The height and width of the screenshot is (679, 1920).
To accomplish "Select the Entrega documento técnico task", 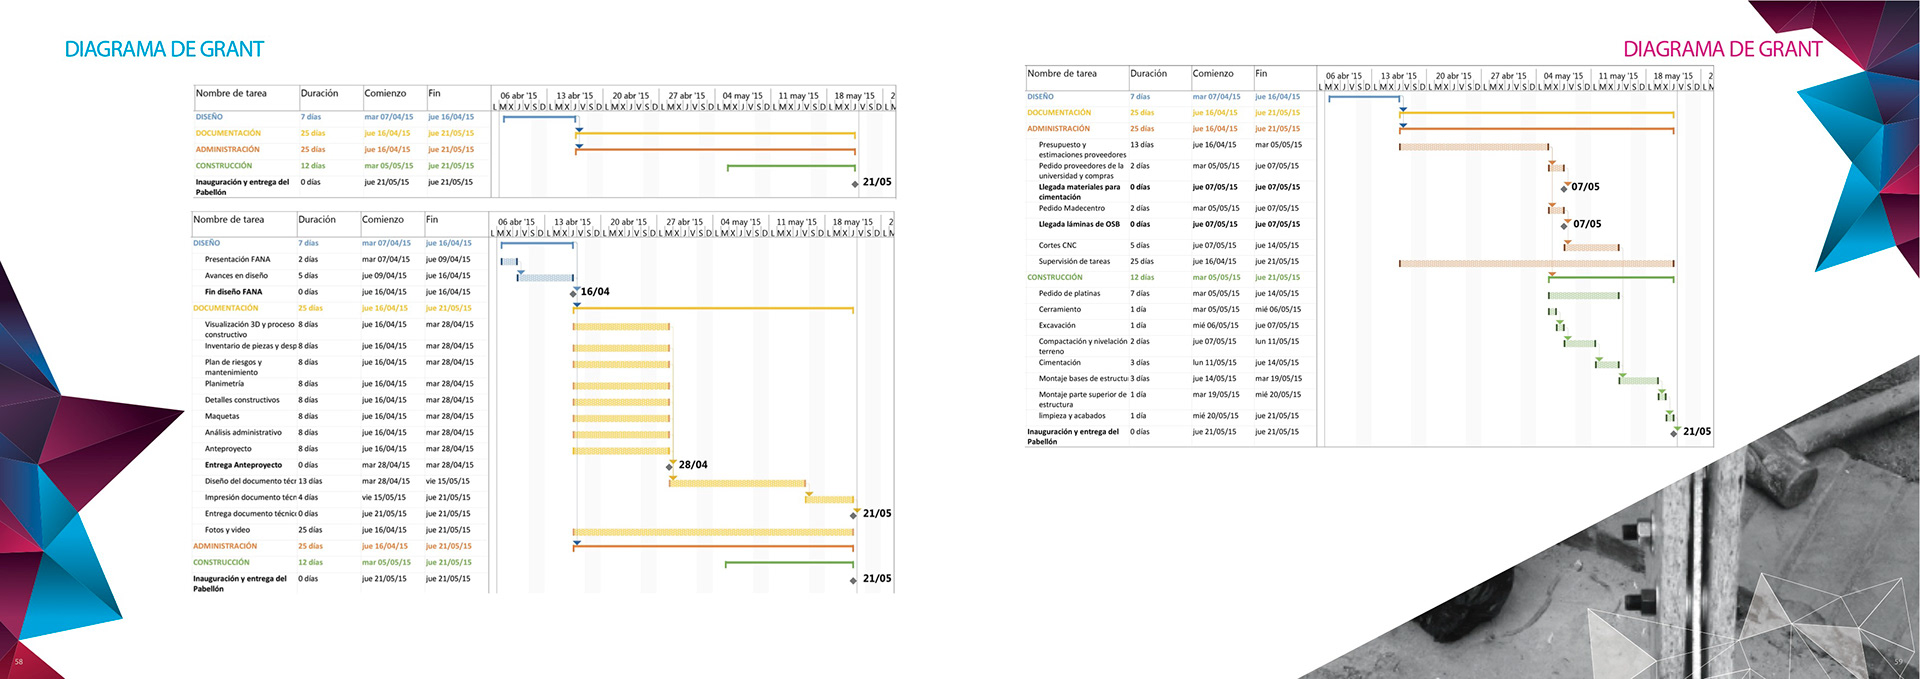I will 250,514.
